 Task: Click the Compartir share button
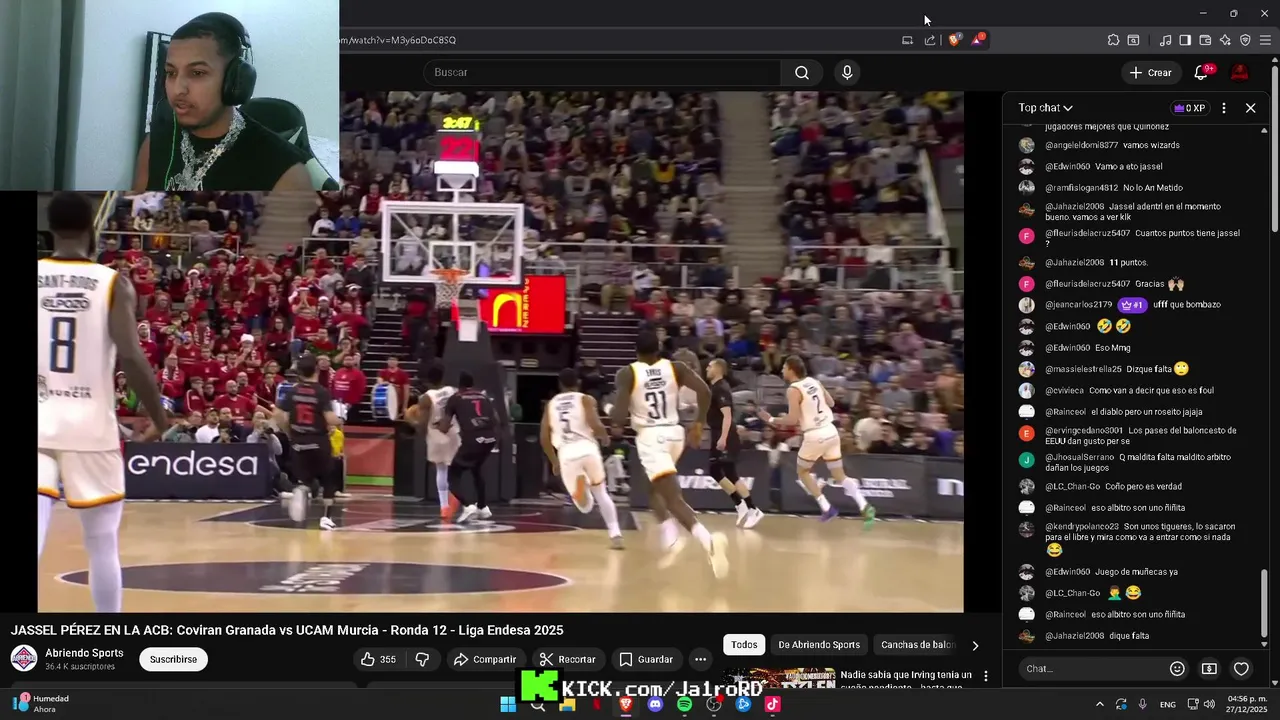(484, 659)
